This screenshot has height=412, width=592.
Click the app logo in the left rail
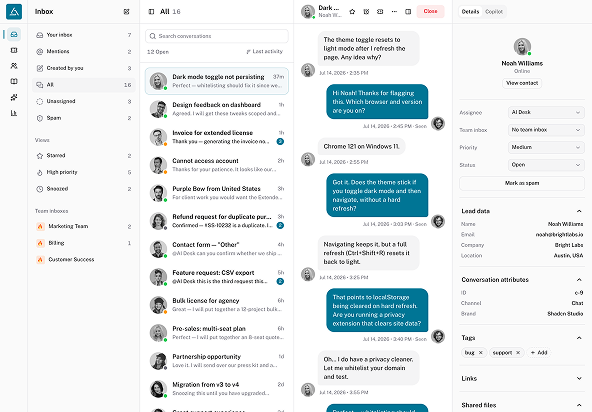tap(14, 11)
